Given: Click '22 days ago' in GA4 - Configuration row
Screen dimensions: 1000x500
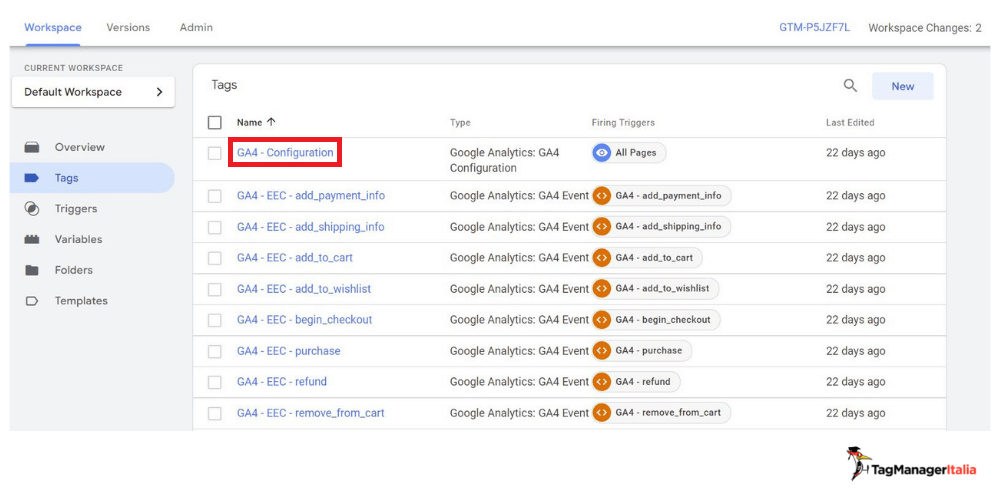Looking at the screenshot, I should pos(855,152).
